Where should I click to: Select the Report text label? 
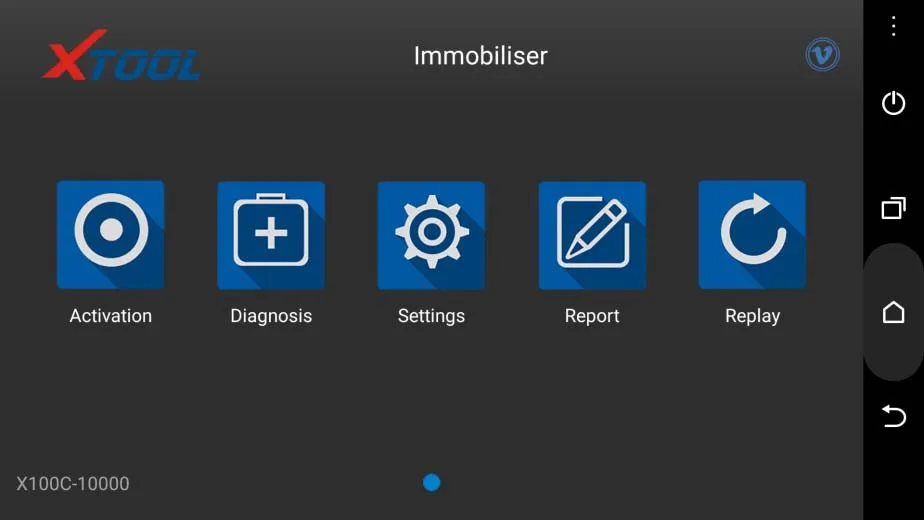pyautogui.click(x=592, y=317)
